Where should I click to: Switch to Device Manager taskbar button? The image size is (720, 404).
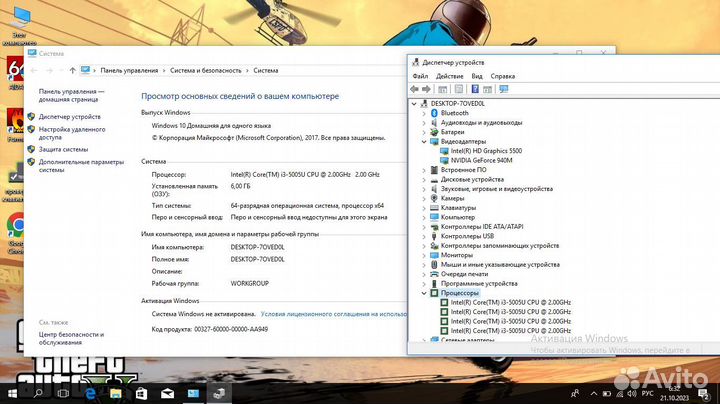click(219, 393)
